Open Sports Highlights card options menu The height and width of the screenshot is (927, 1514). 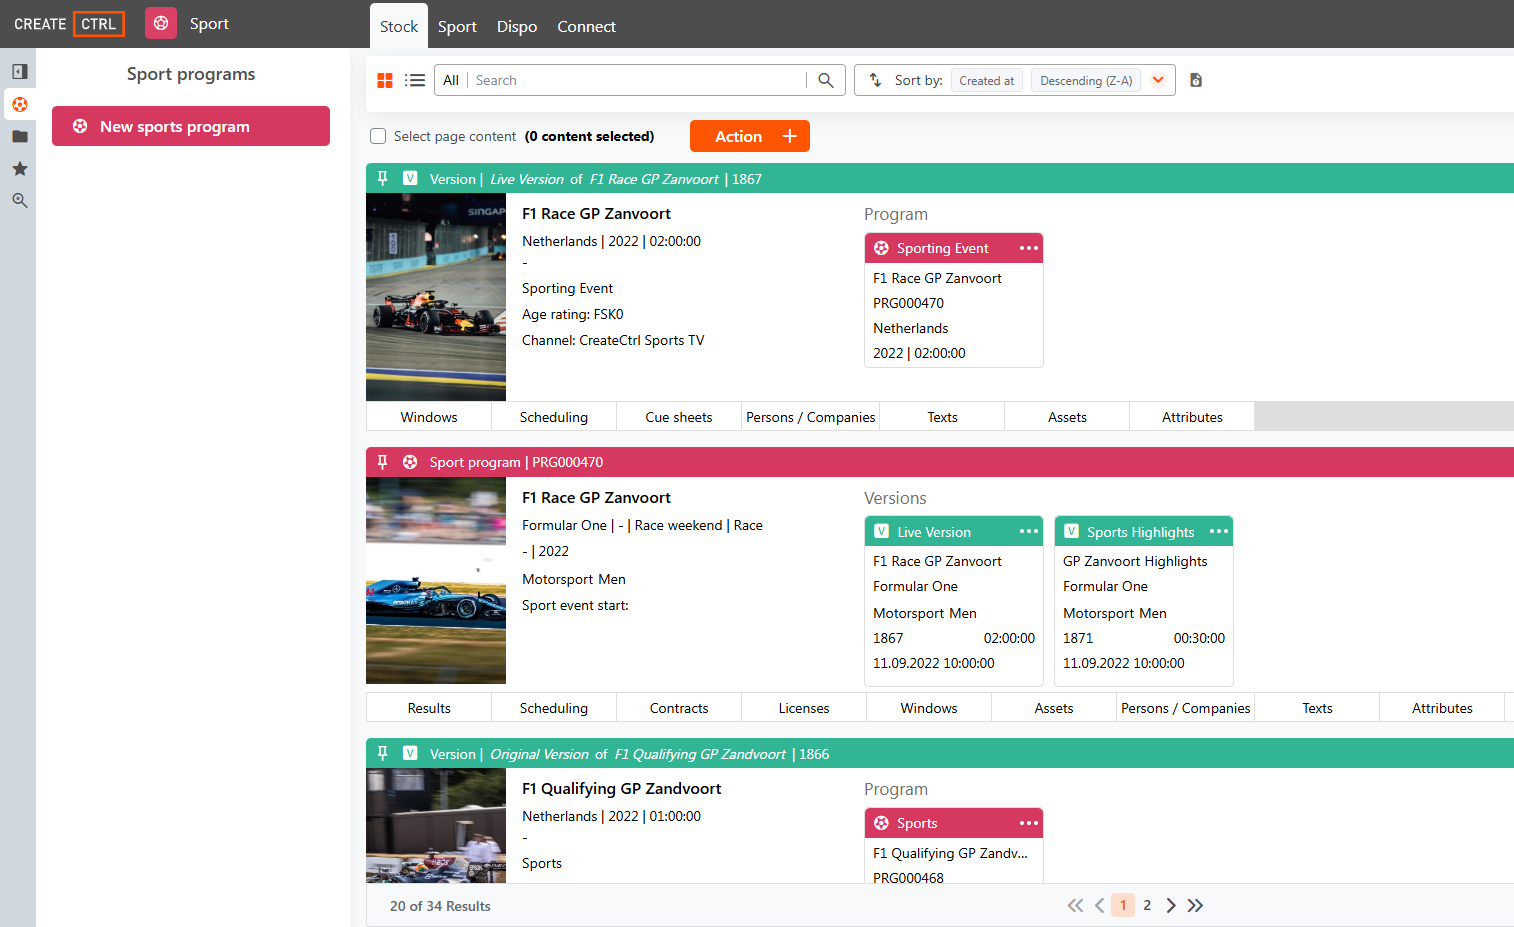[1218, 531]
